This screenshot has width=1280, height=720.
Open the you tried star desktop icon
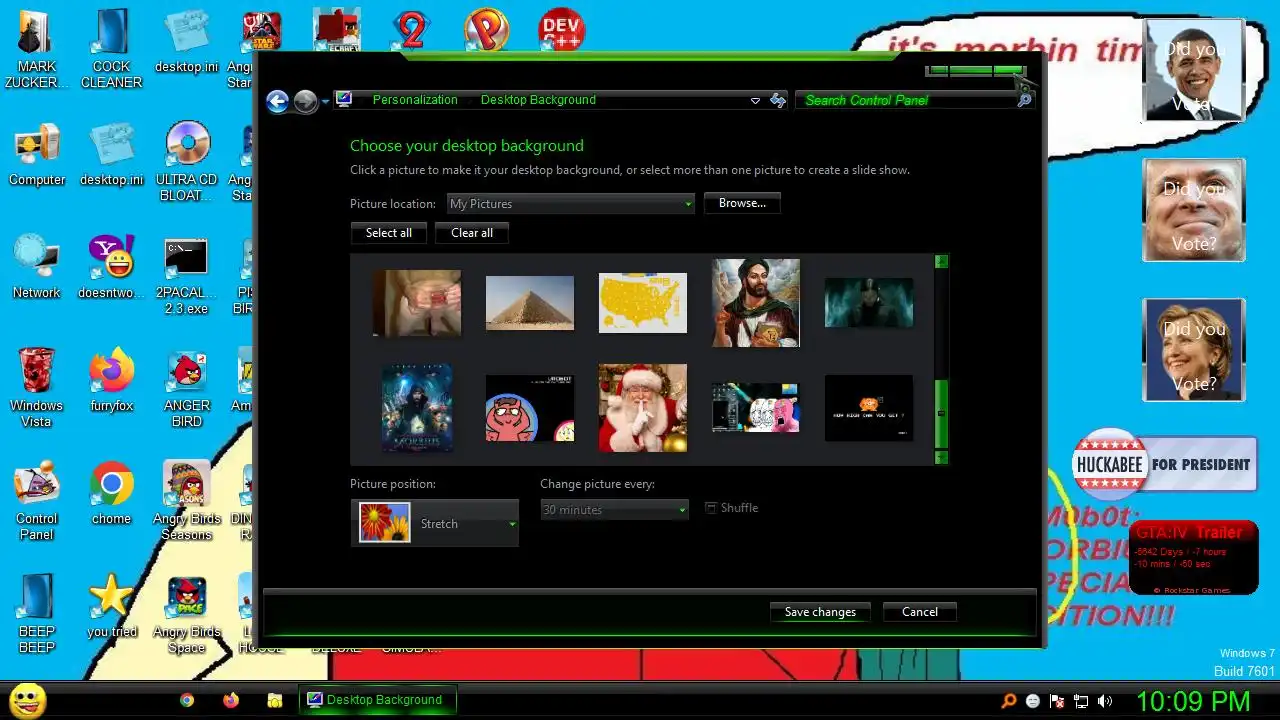[111, 606]
